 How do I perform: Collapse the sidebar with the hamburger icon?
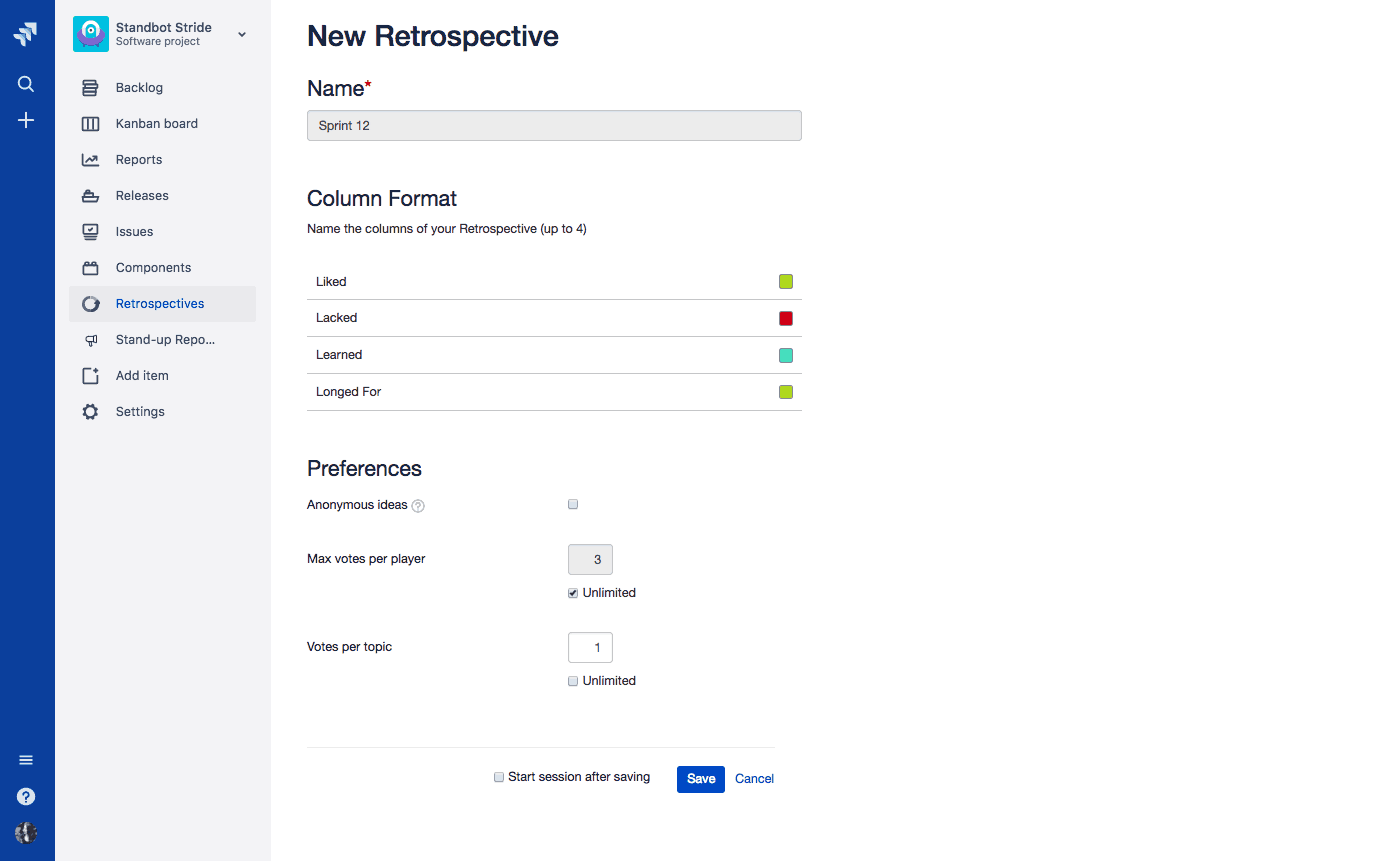(26, 759)
